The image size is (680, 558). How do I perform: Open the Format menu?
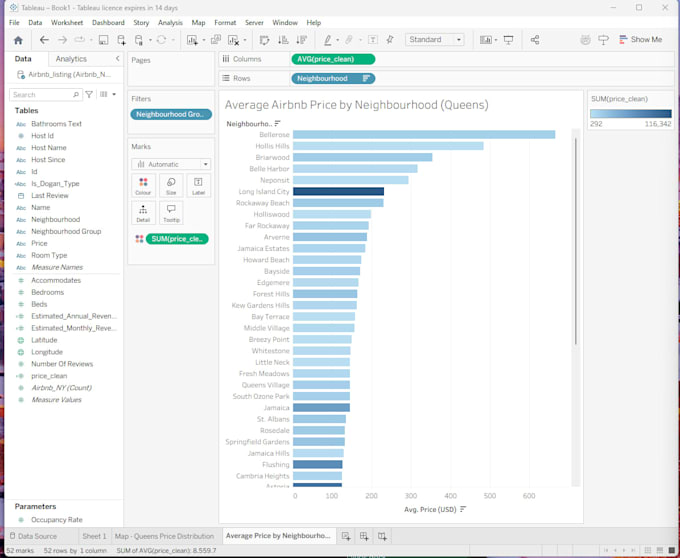point(225,23)
